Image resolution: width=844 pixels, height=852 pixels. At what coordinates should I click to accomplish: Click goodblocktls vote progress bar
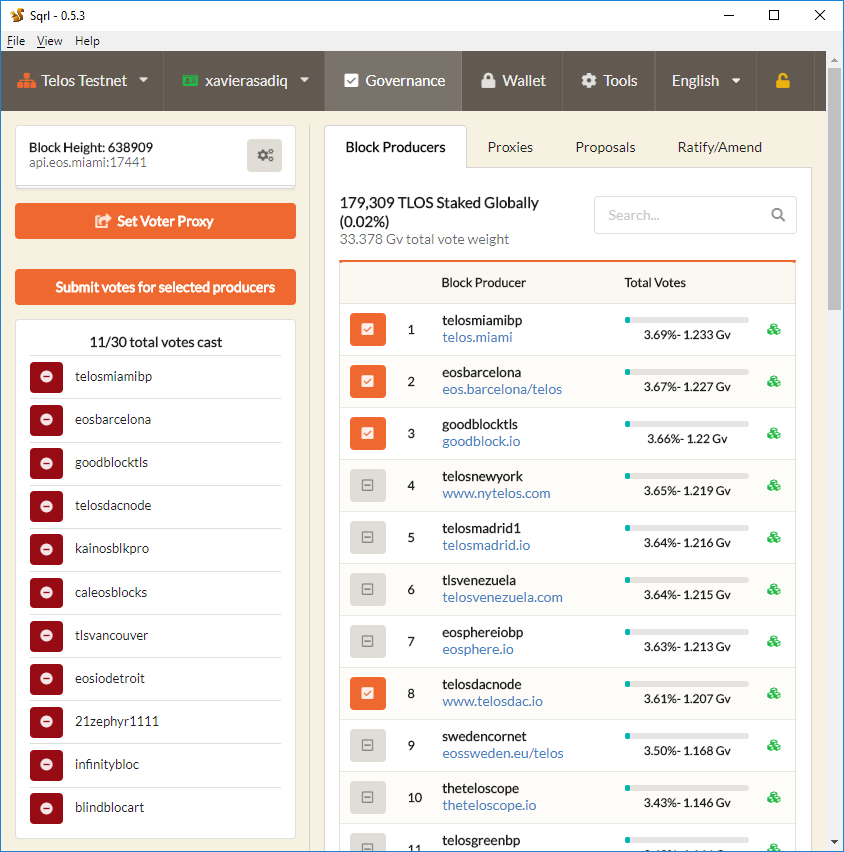(687, 424)
